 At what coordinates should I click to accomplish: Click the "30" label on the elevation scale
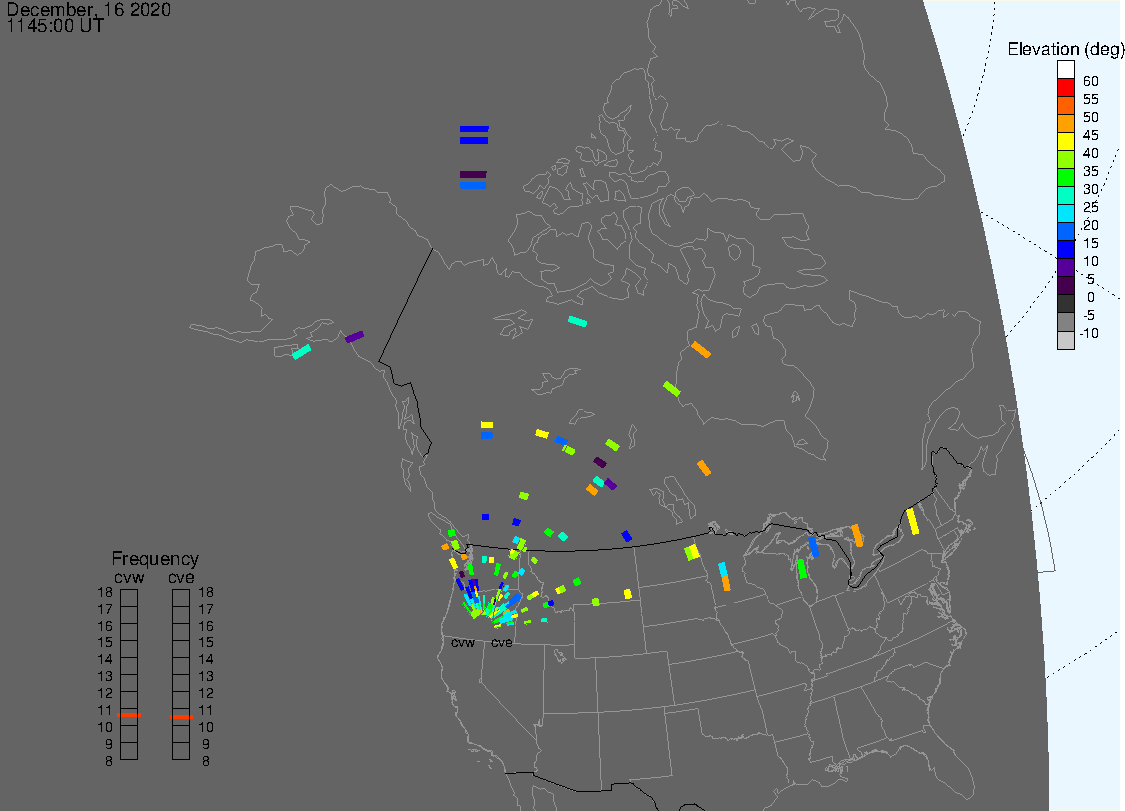pos(1091,189)
